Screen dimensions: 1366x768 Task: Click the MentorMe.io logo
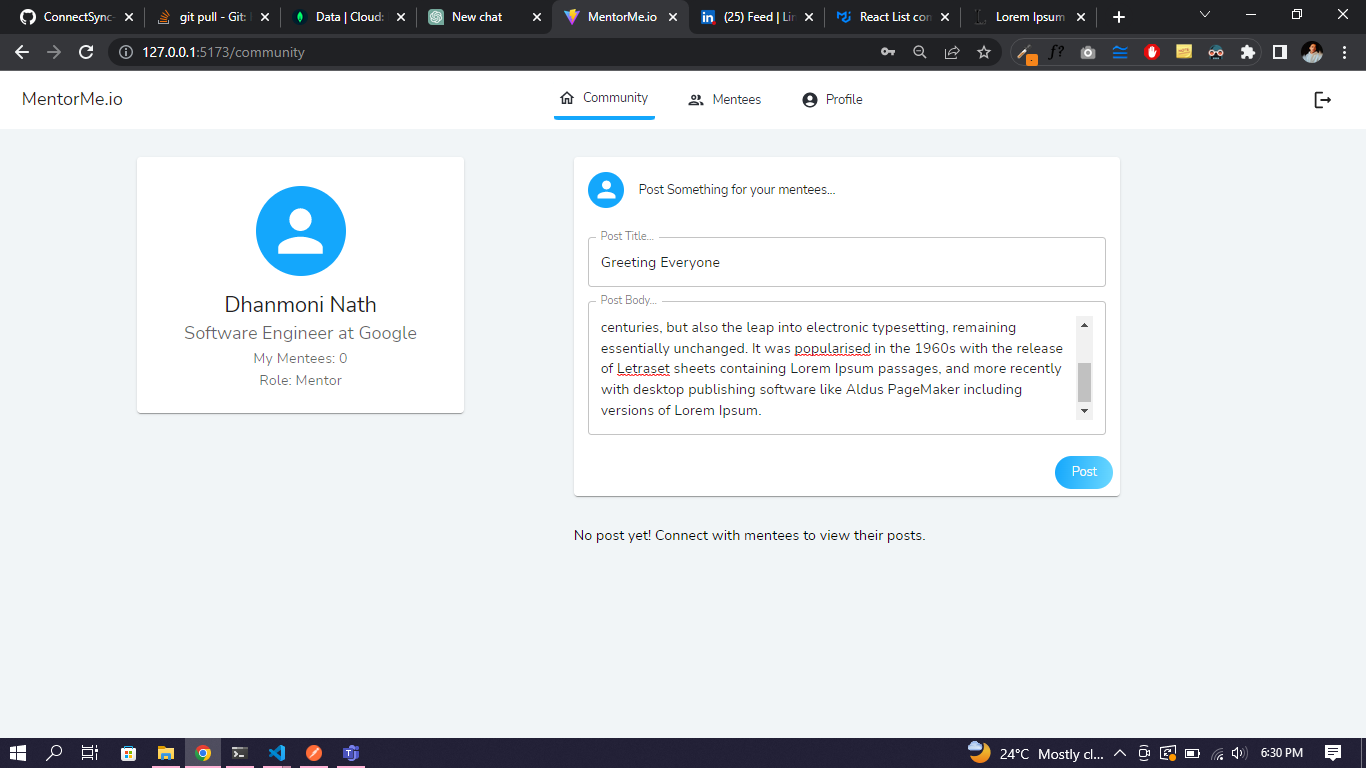pos(71,99)
